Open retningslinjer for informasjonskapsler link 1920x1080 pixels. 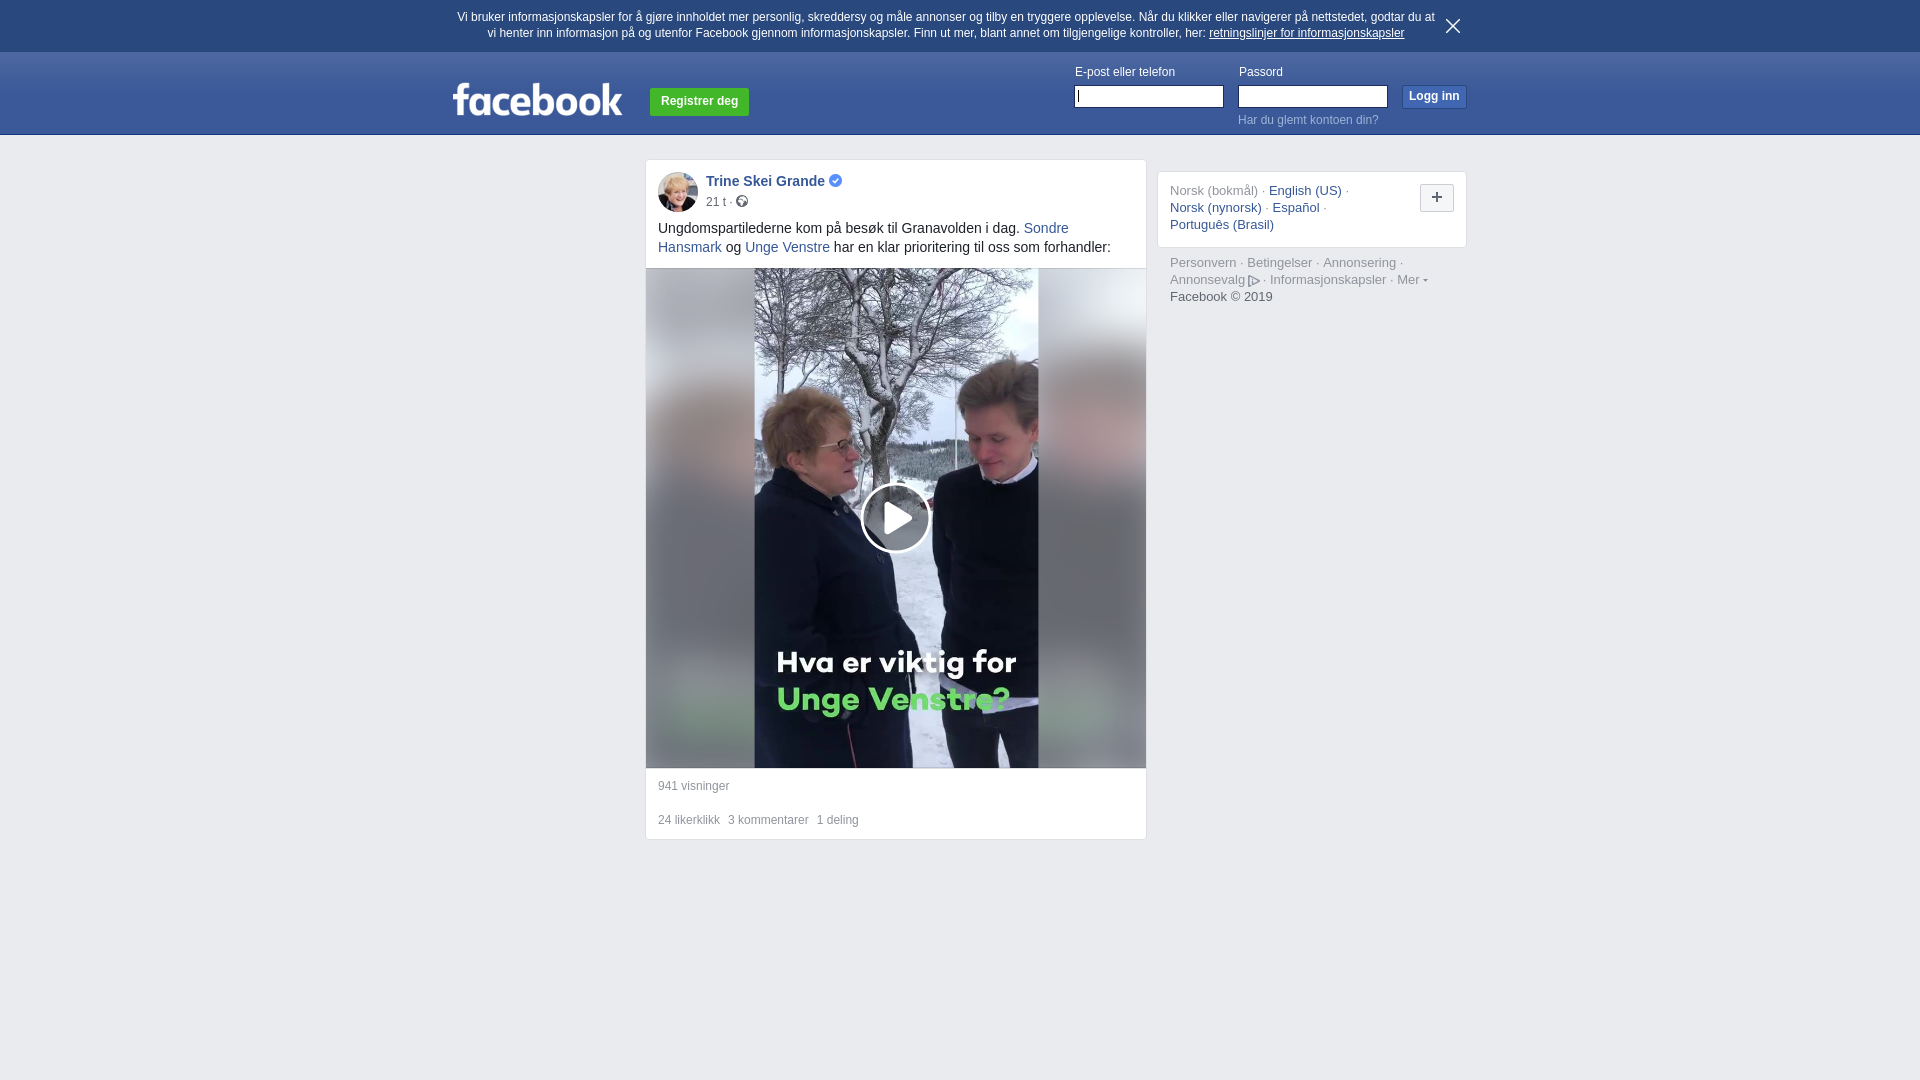coord(1306,33)
